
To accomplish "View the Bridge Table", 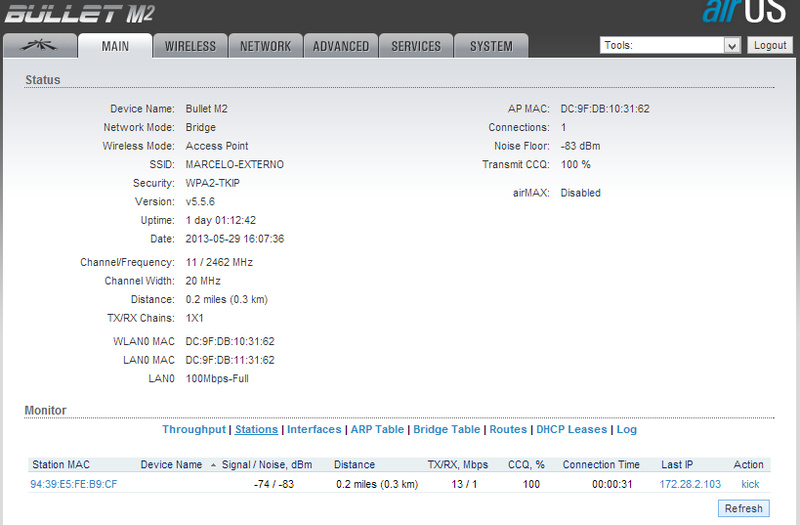I will coord(446,430).
